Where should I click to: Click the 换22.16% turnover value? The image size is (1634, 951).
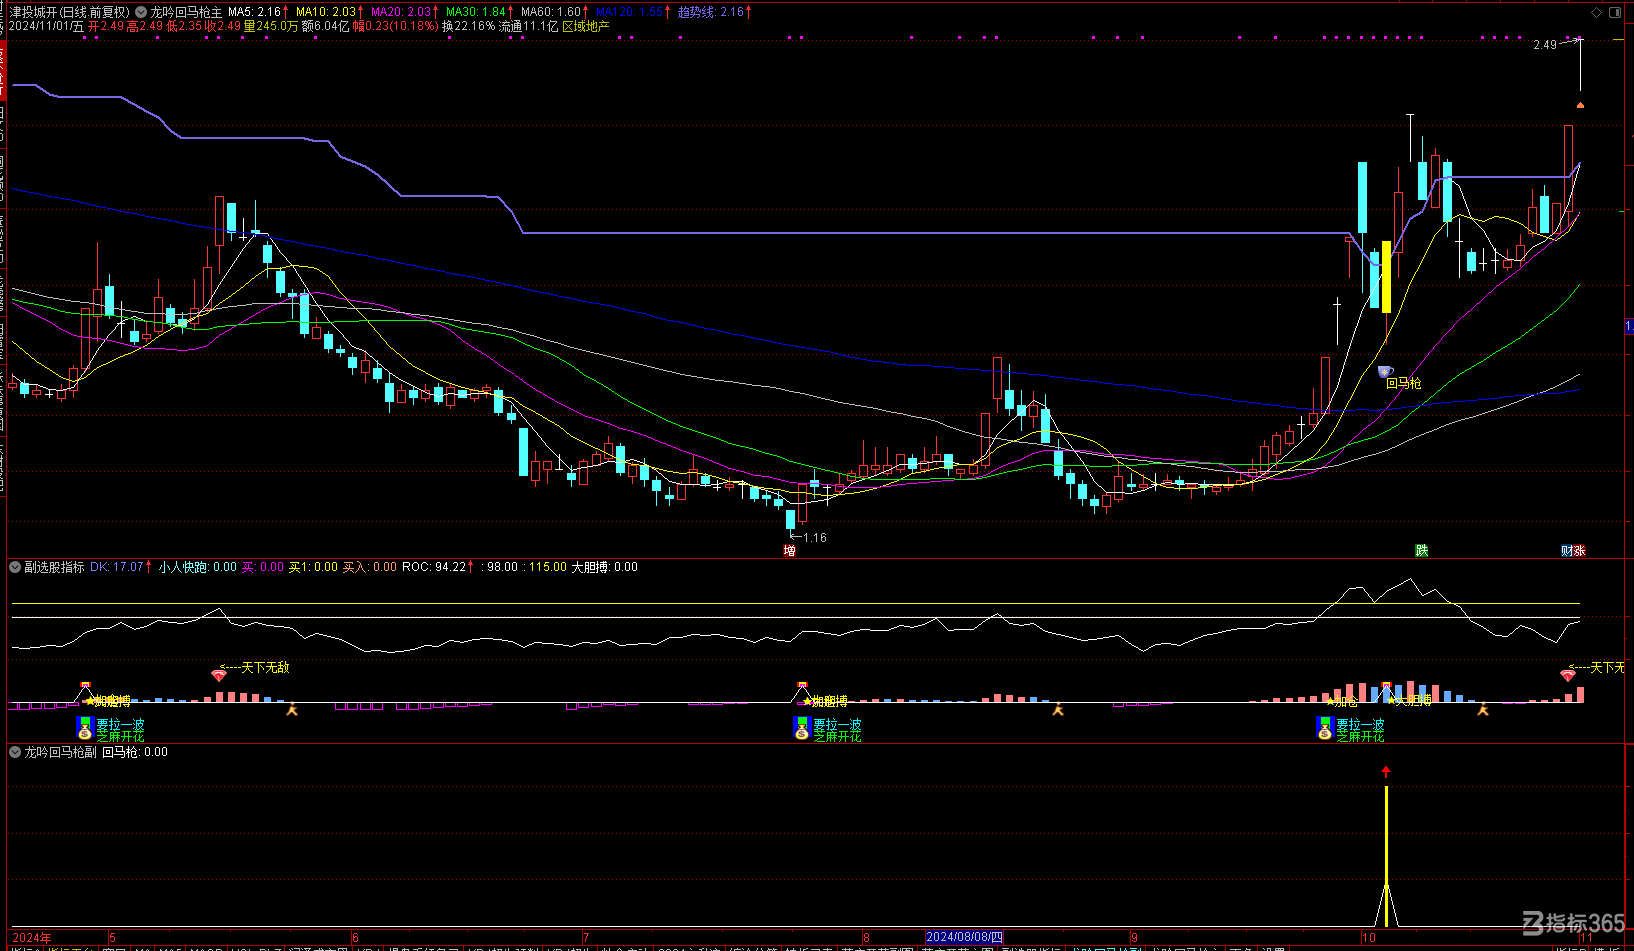469,26
